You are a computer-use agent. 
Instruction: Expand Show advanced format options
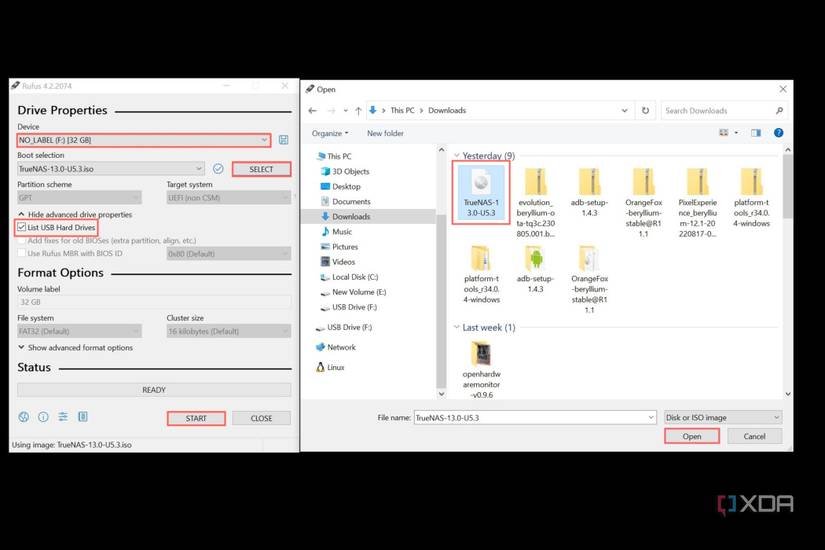pyautogui.click(x=75, y=348)
